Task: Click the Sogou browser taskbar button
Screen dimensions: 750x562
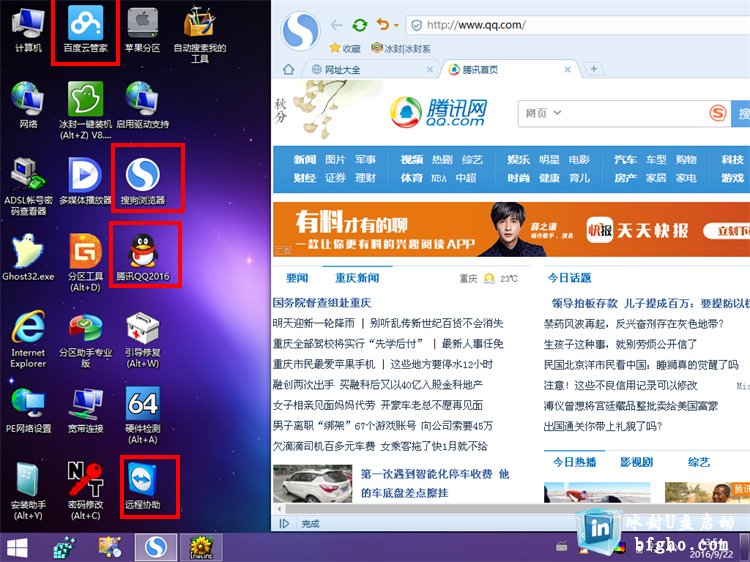Action: point(155,547)
